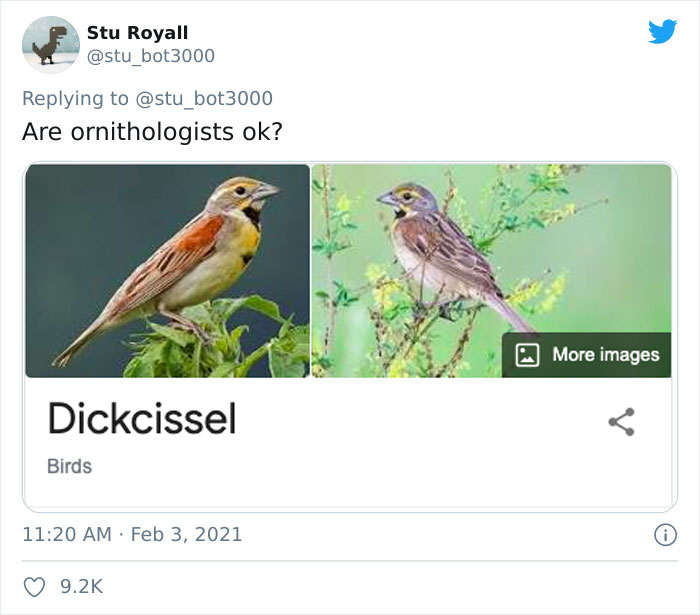
Task: Open the More images button
Action: [587, 354]
